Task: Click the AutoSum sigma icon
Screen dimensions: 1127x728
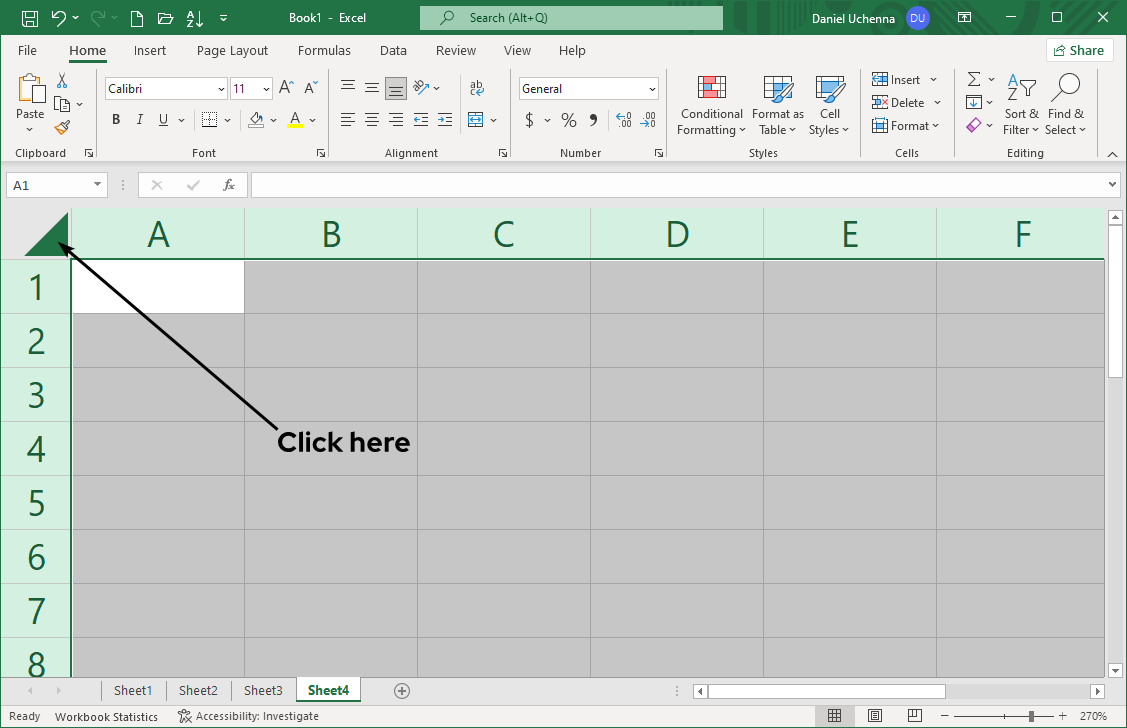Action: 973,80
